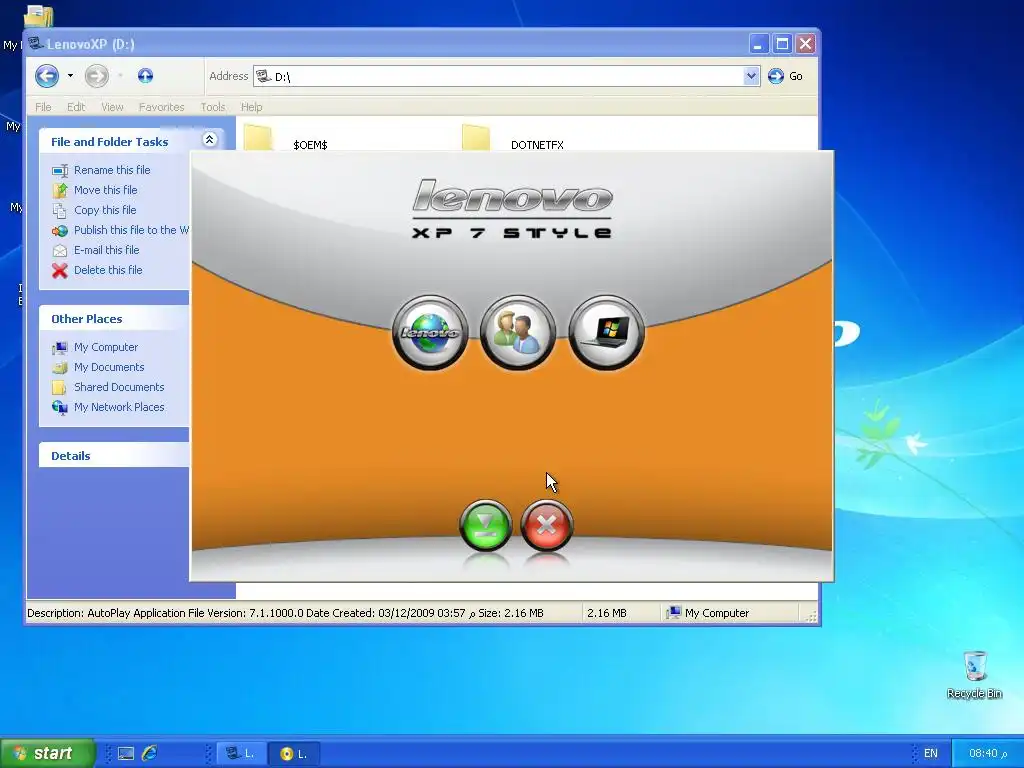The image size is (1024, 768).
Task: Open the File menu
Action: (43, 107)
